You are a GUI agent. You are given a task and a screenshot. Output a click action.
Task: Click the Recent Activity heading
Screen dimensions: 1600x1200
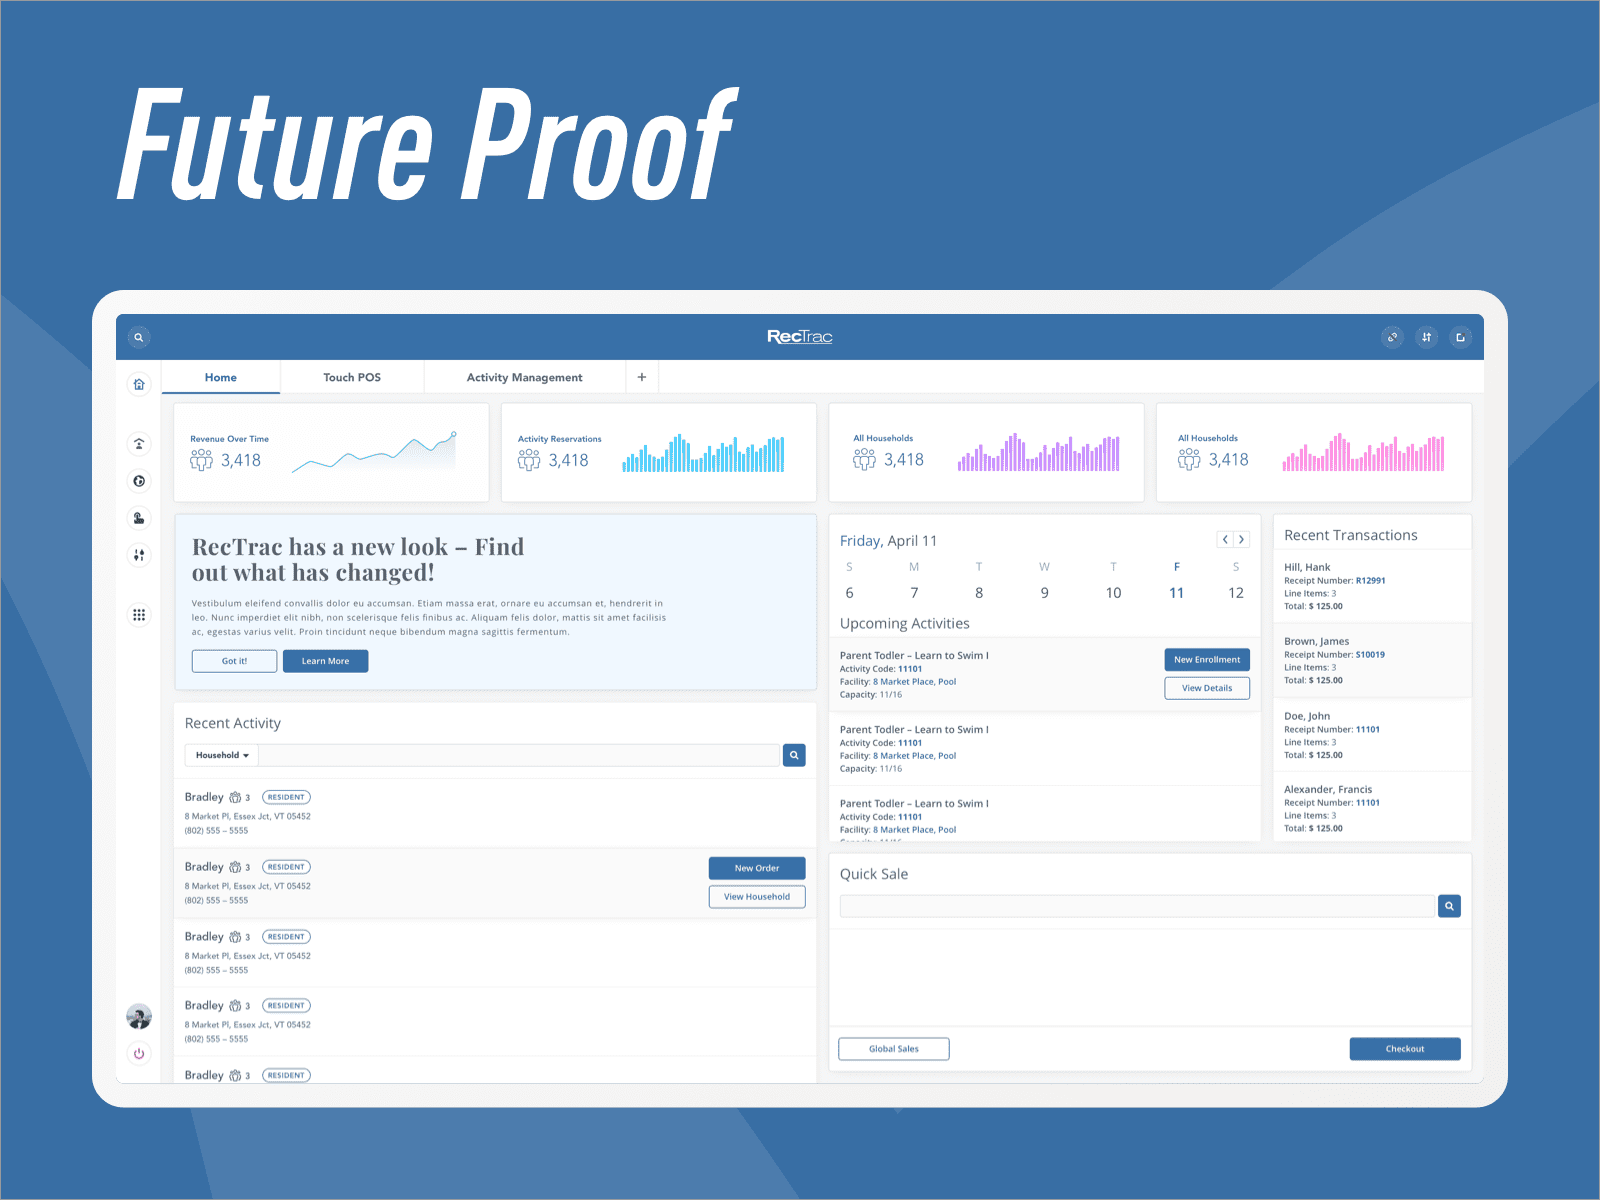point(233,723)
